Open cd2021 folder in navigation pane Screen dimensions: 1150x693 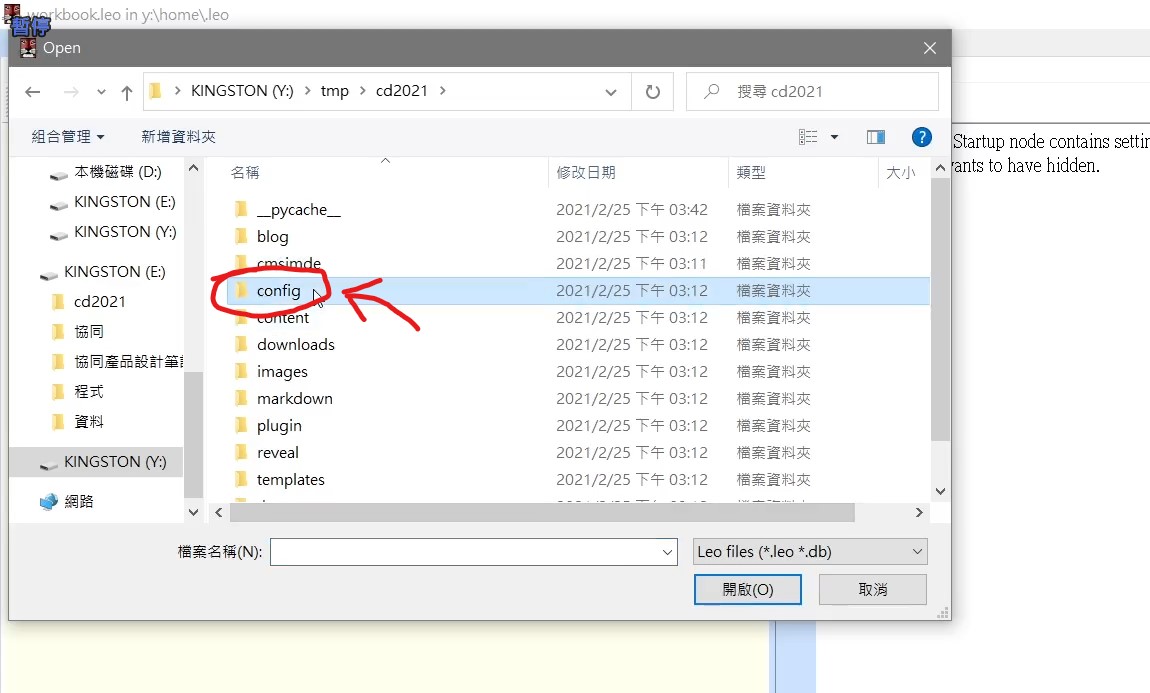point(99,302)
